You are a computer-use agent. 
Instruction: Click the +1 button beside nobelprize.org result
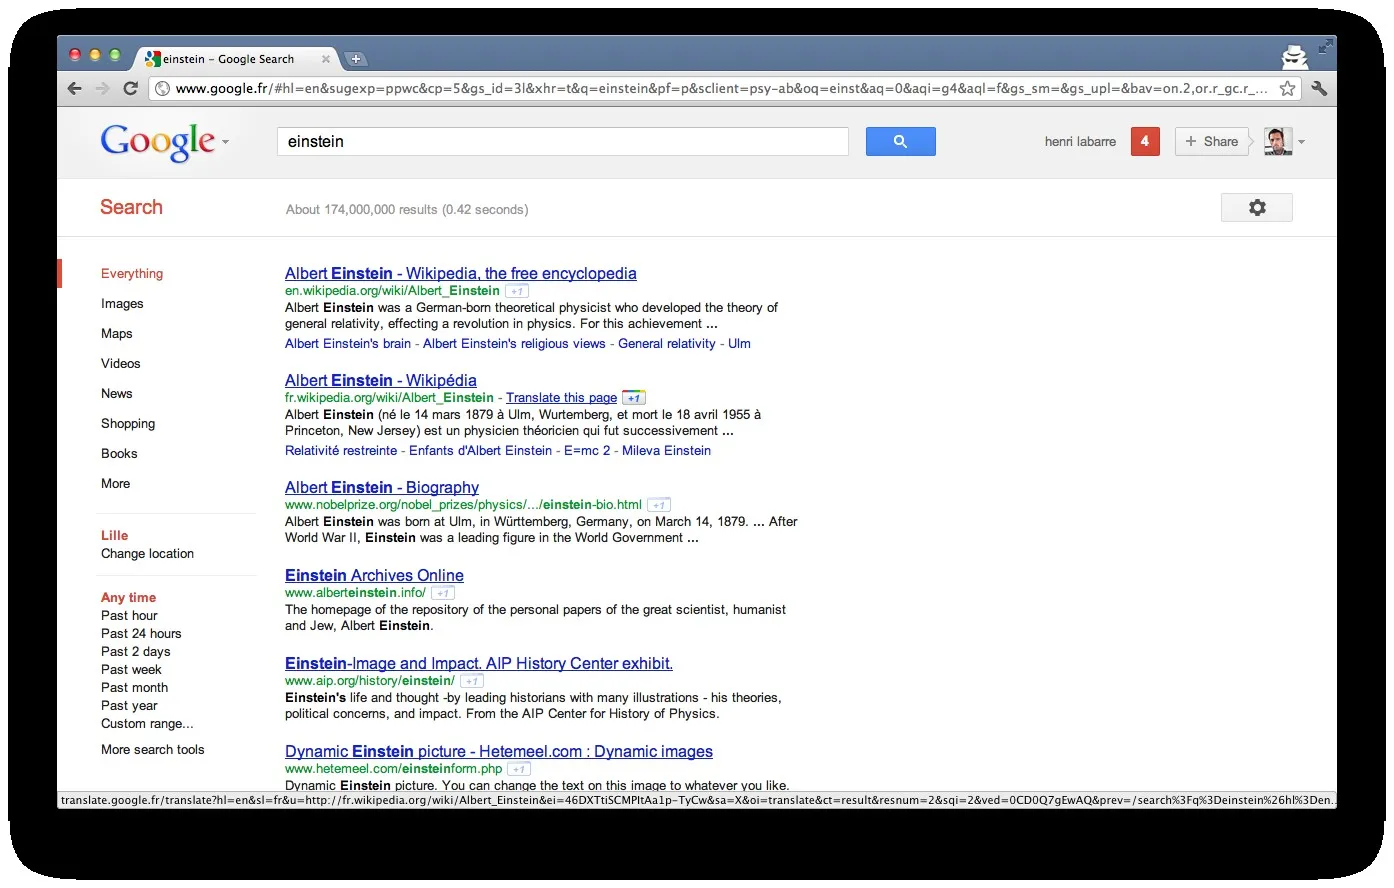[x=658, y=505]
